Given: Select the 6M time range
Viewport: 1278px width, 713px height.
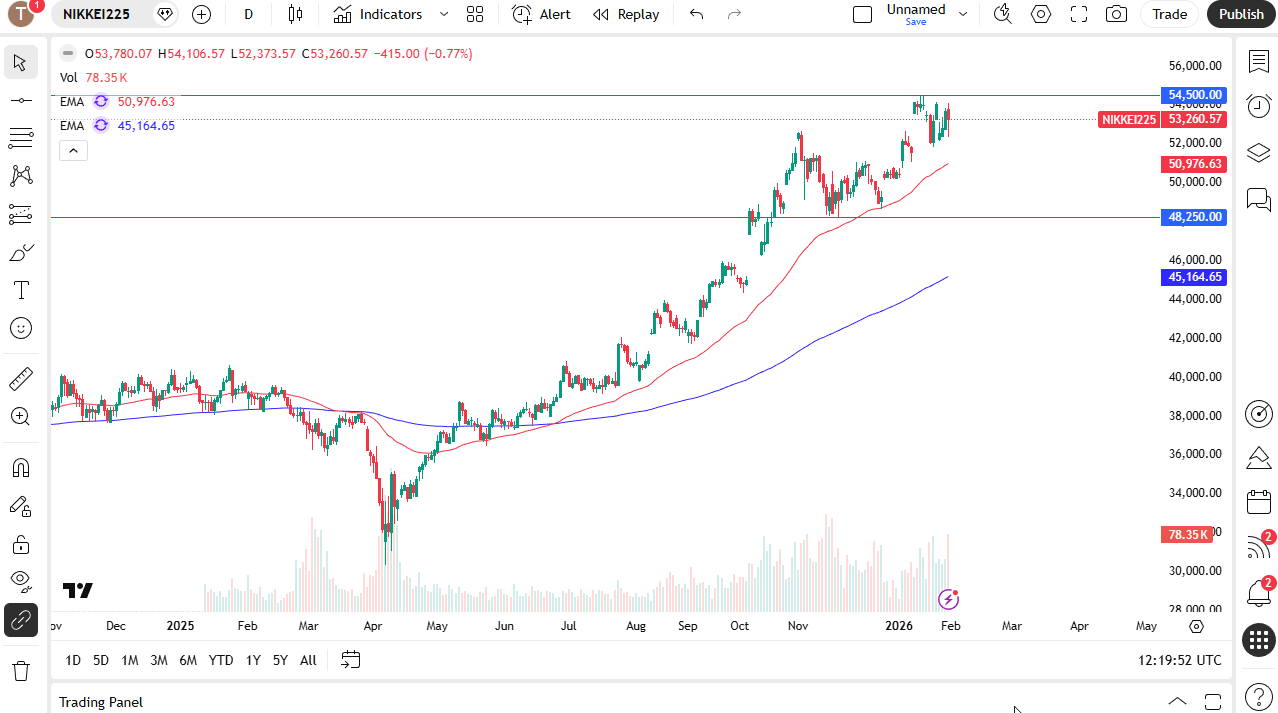Looking at the screenshot, I should (x=188, y=660).
